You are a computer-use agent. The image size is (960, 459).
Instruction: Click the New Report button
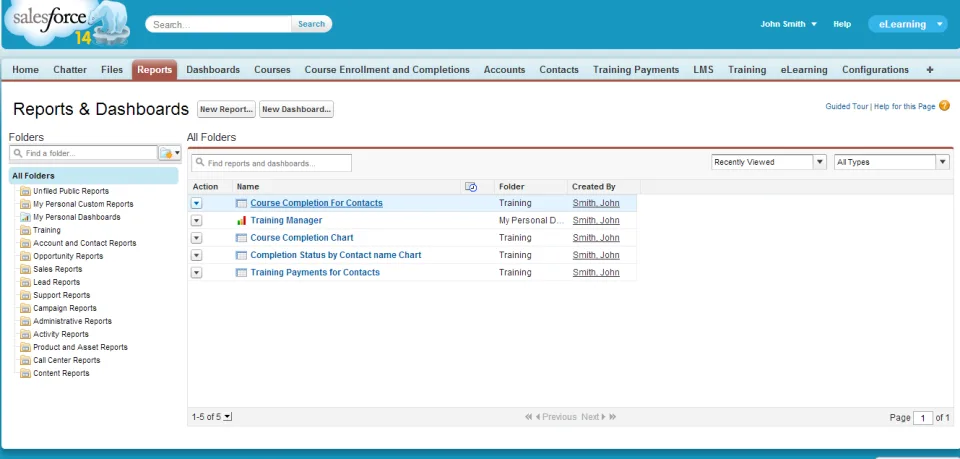227,109
